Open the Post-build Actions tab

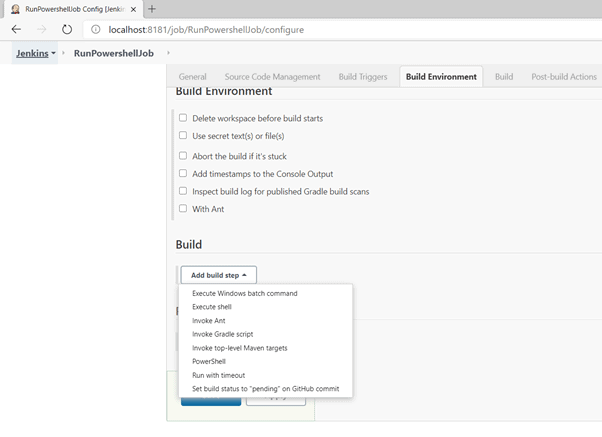point(564,77)
